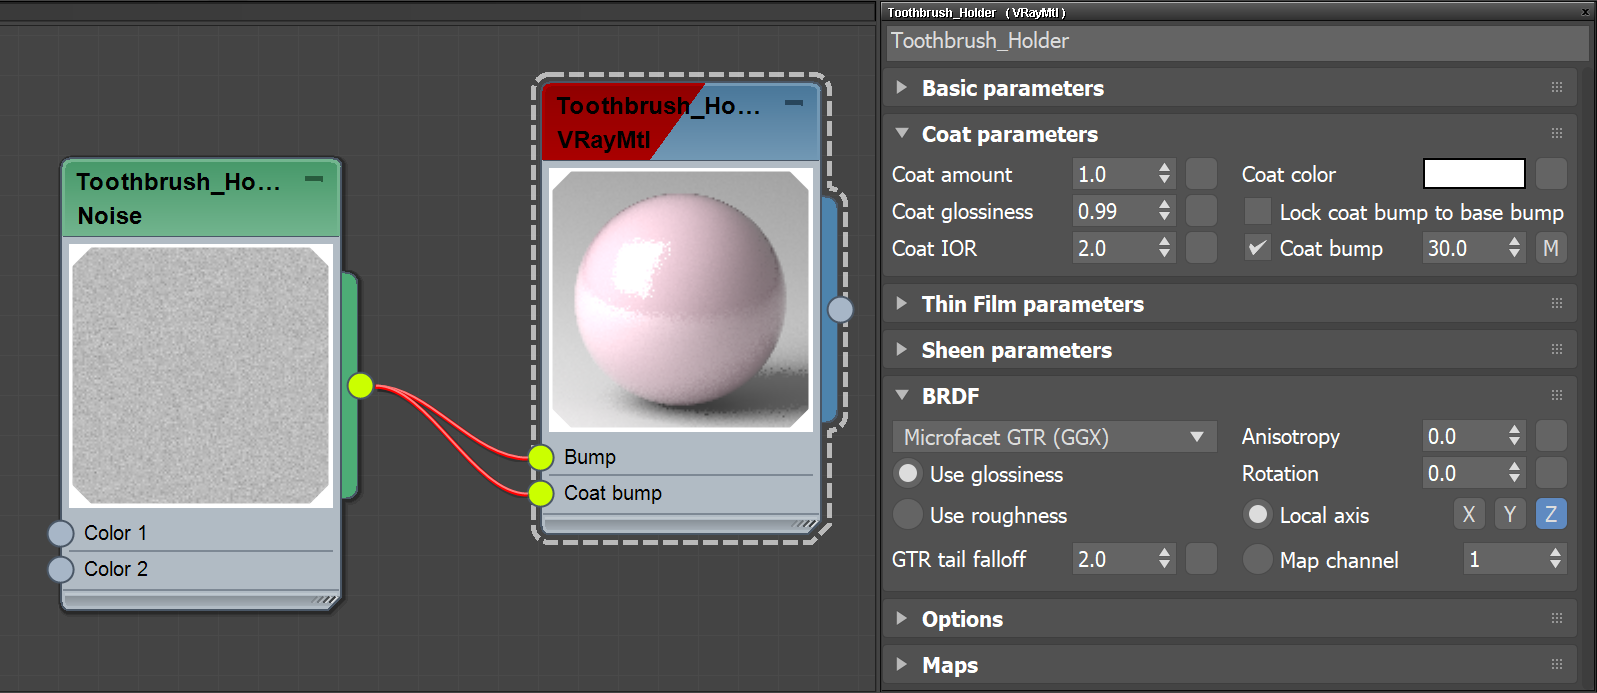Click the map slot next to Coat amount
The height and width of the screenshot is (693, 1597).
coord(1201,174)
